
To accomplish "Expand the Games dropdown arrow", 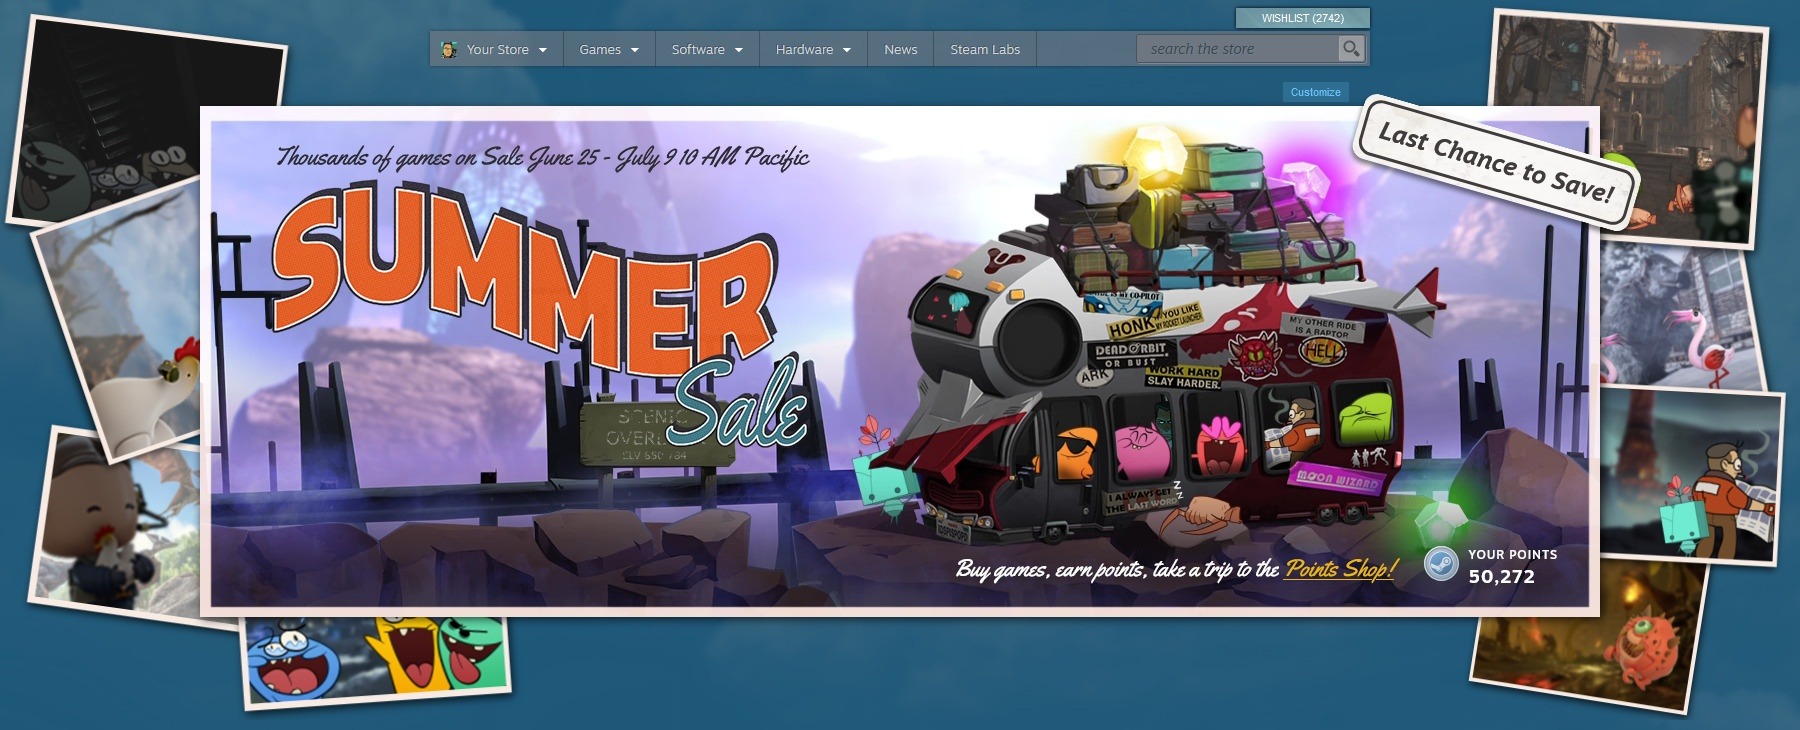I will (x=634, y=50).
